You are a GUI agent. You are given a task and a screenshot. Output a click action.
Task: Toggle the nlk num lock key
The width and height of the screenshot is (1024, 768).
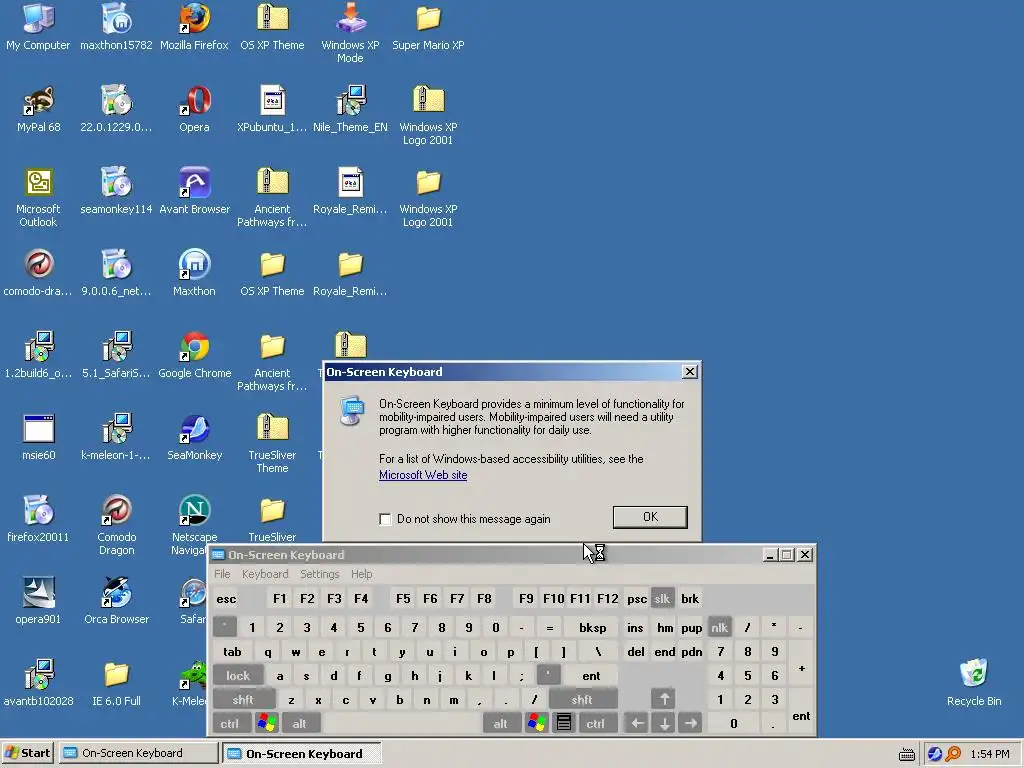pyautogui.click(x=719, y=628)
